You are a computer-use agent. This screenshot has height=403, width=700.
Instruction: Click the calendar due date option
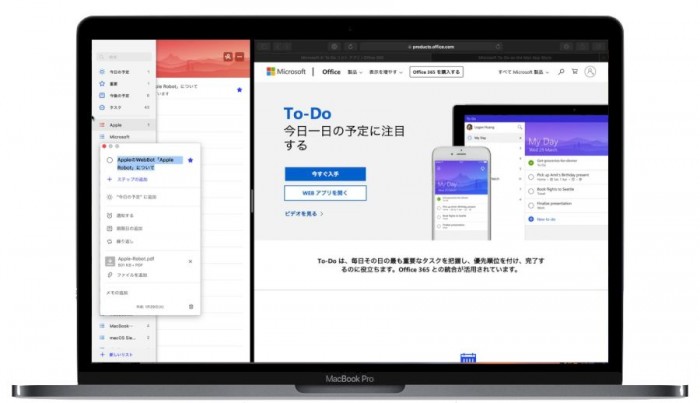124,229
